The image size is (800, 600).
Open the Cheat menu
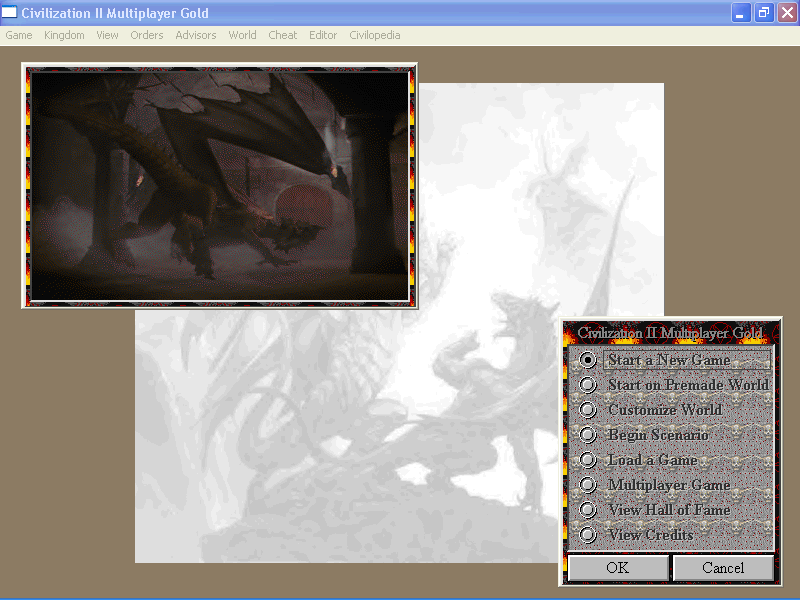coord(283,35)
